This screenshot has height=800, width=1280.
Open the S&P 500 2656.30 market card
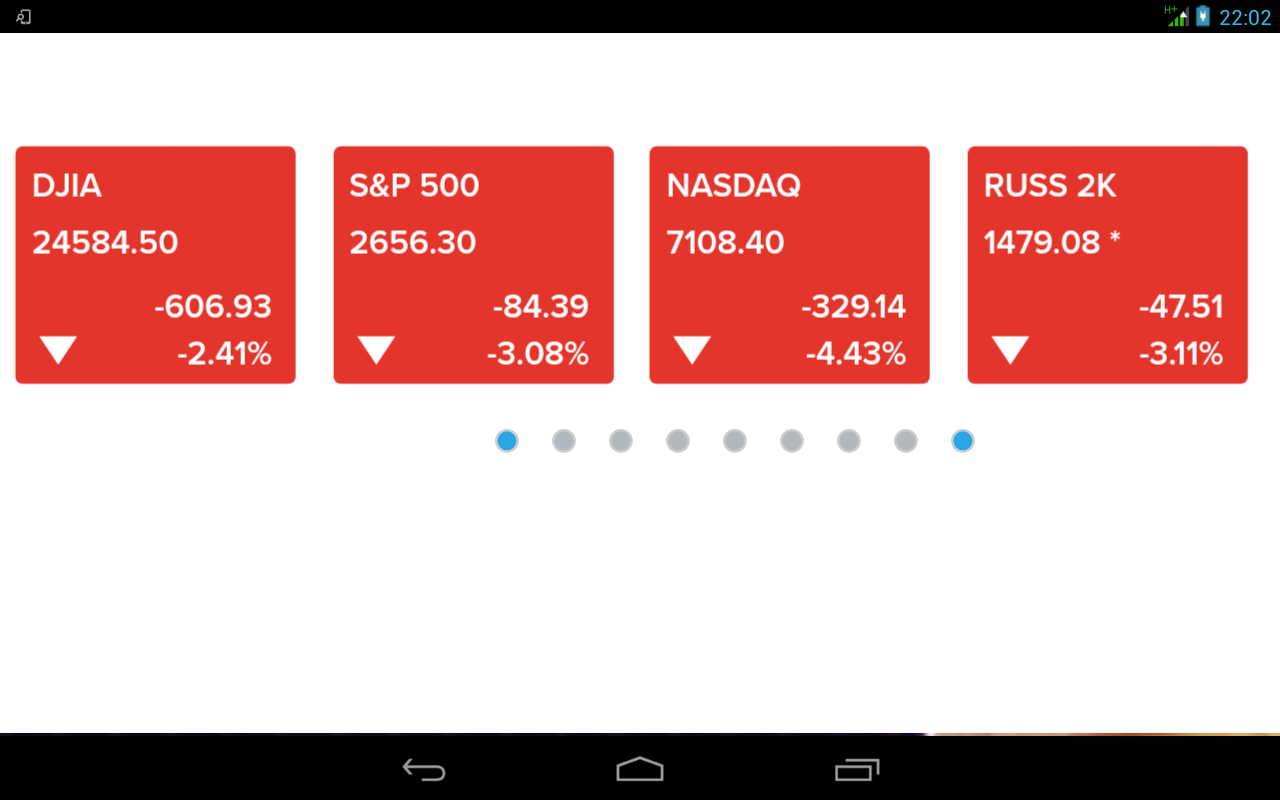473,265
